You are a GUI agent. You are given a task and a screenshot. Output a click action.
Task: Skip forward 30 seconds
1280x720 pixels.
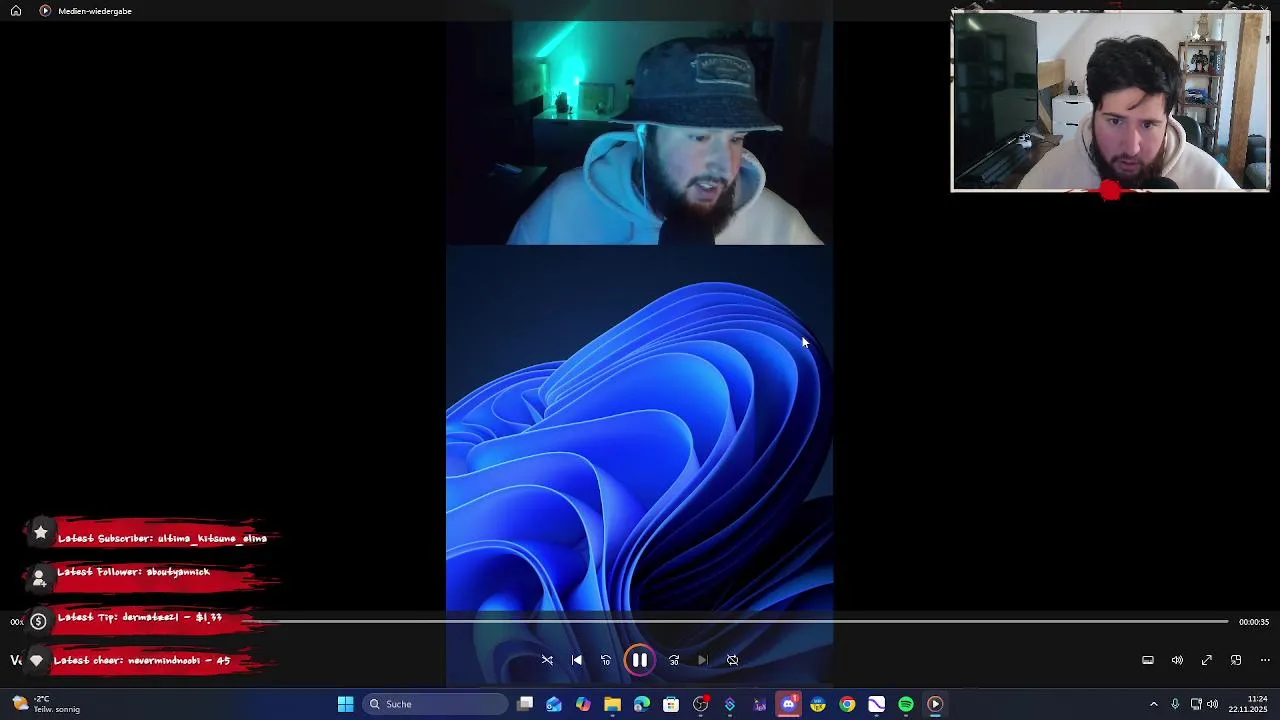(x=674, y=660)
